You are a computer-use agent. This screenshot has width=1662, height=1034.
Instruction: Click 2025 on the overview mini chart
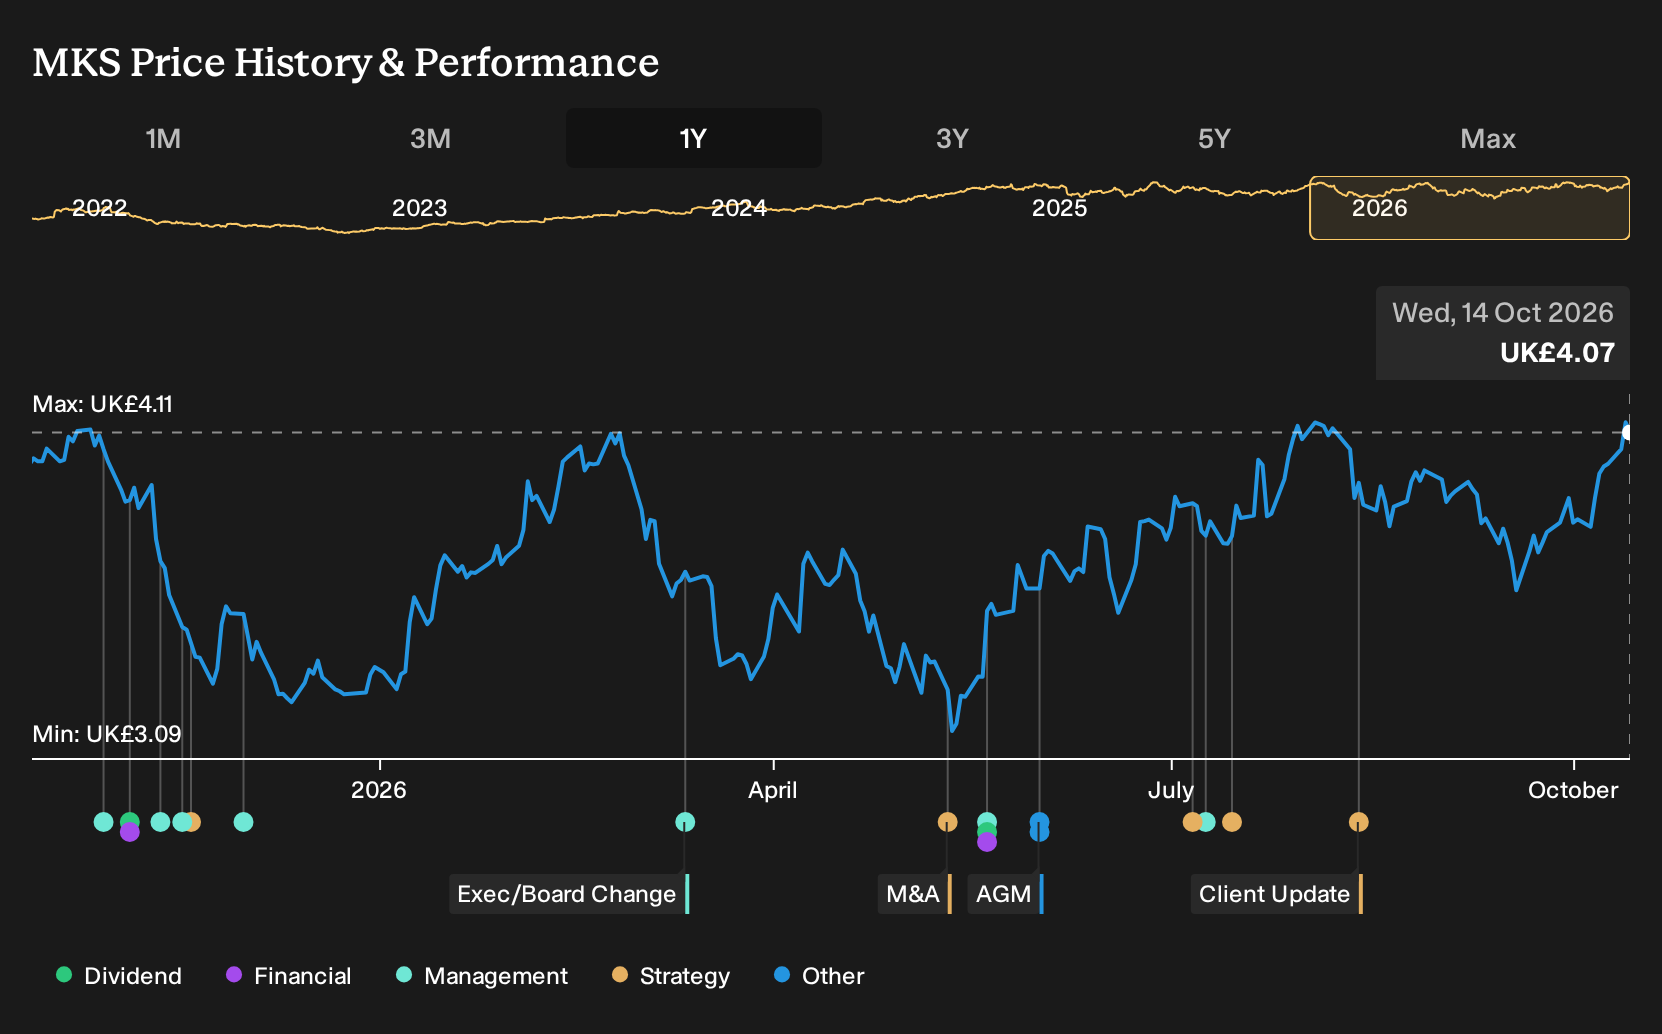coord(1059,208)
